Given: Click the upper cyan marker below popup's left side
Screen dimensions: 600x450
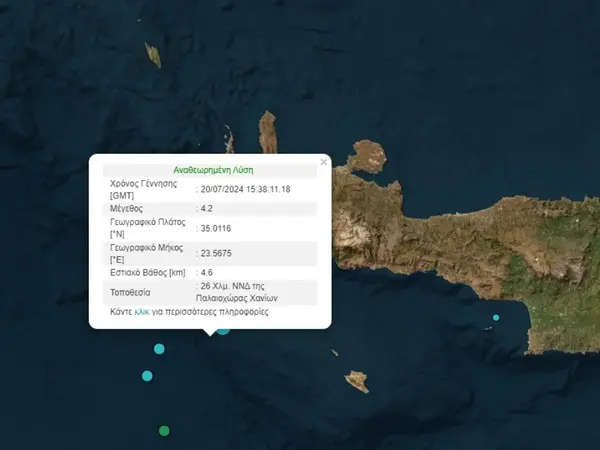Looking at the screenshot, I should (x=158, y=349).
